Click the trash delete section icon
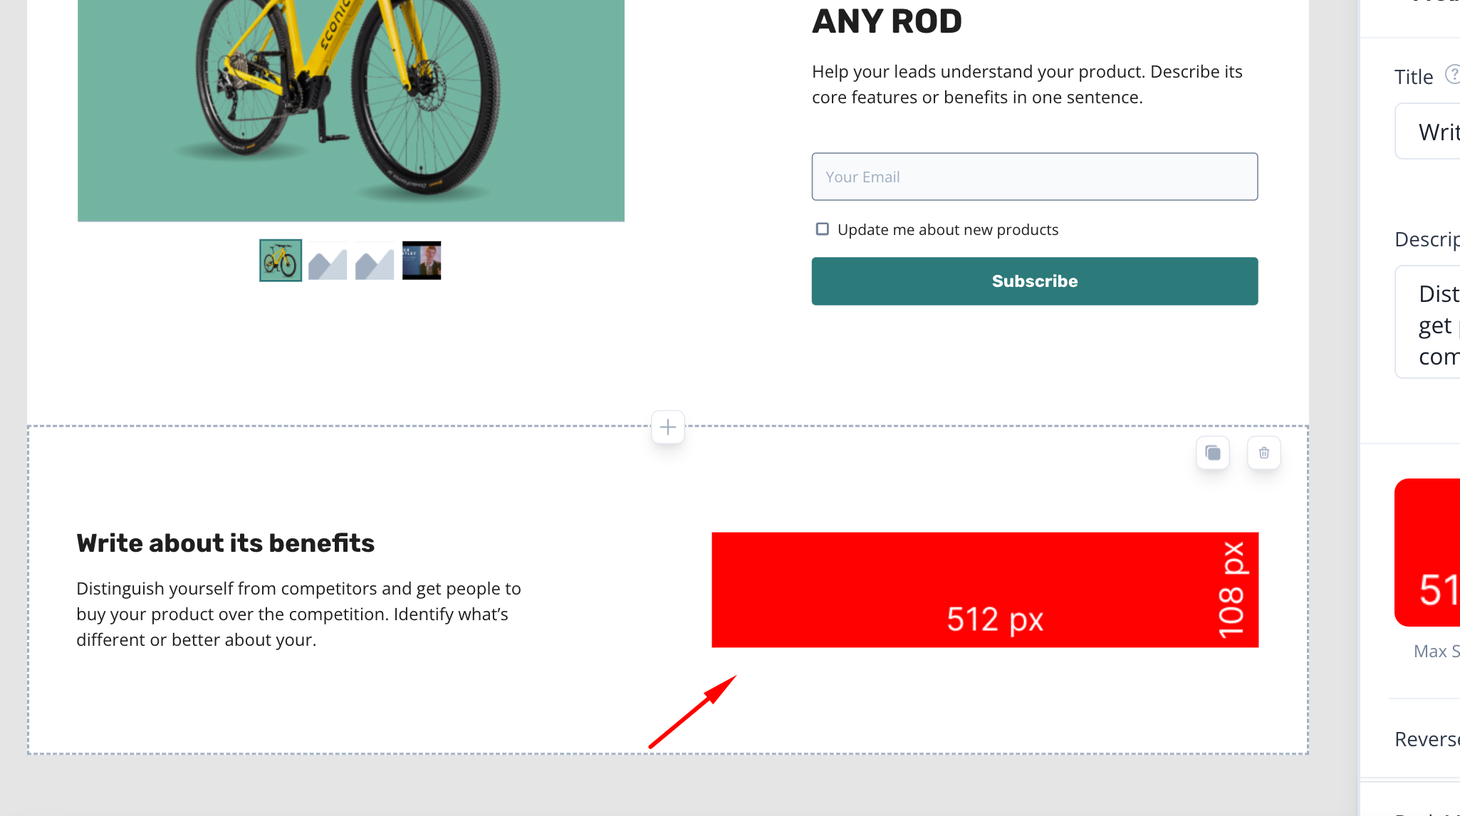The height and width of the screenshot is (816, 1460). point(1264,453)
